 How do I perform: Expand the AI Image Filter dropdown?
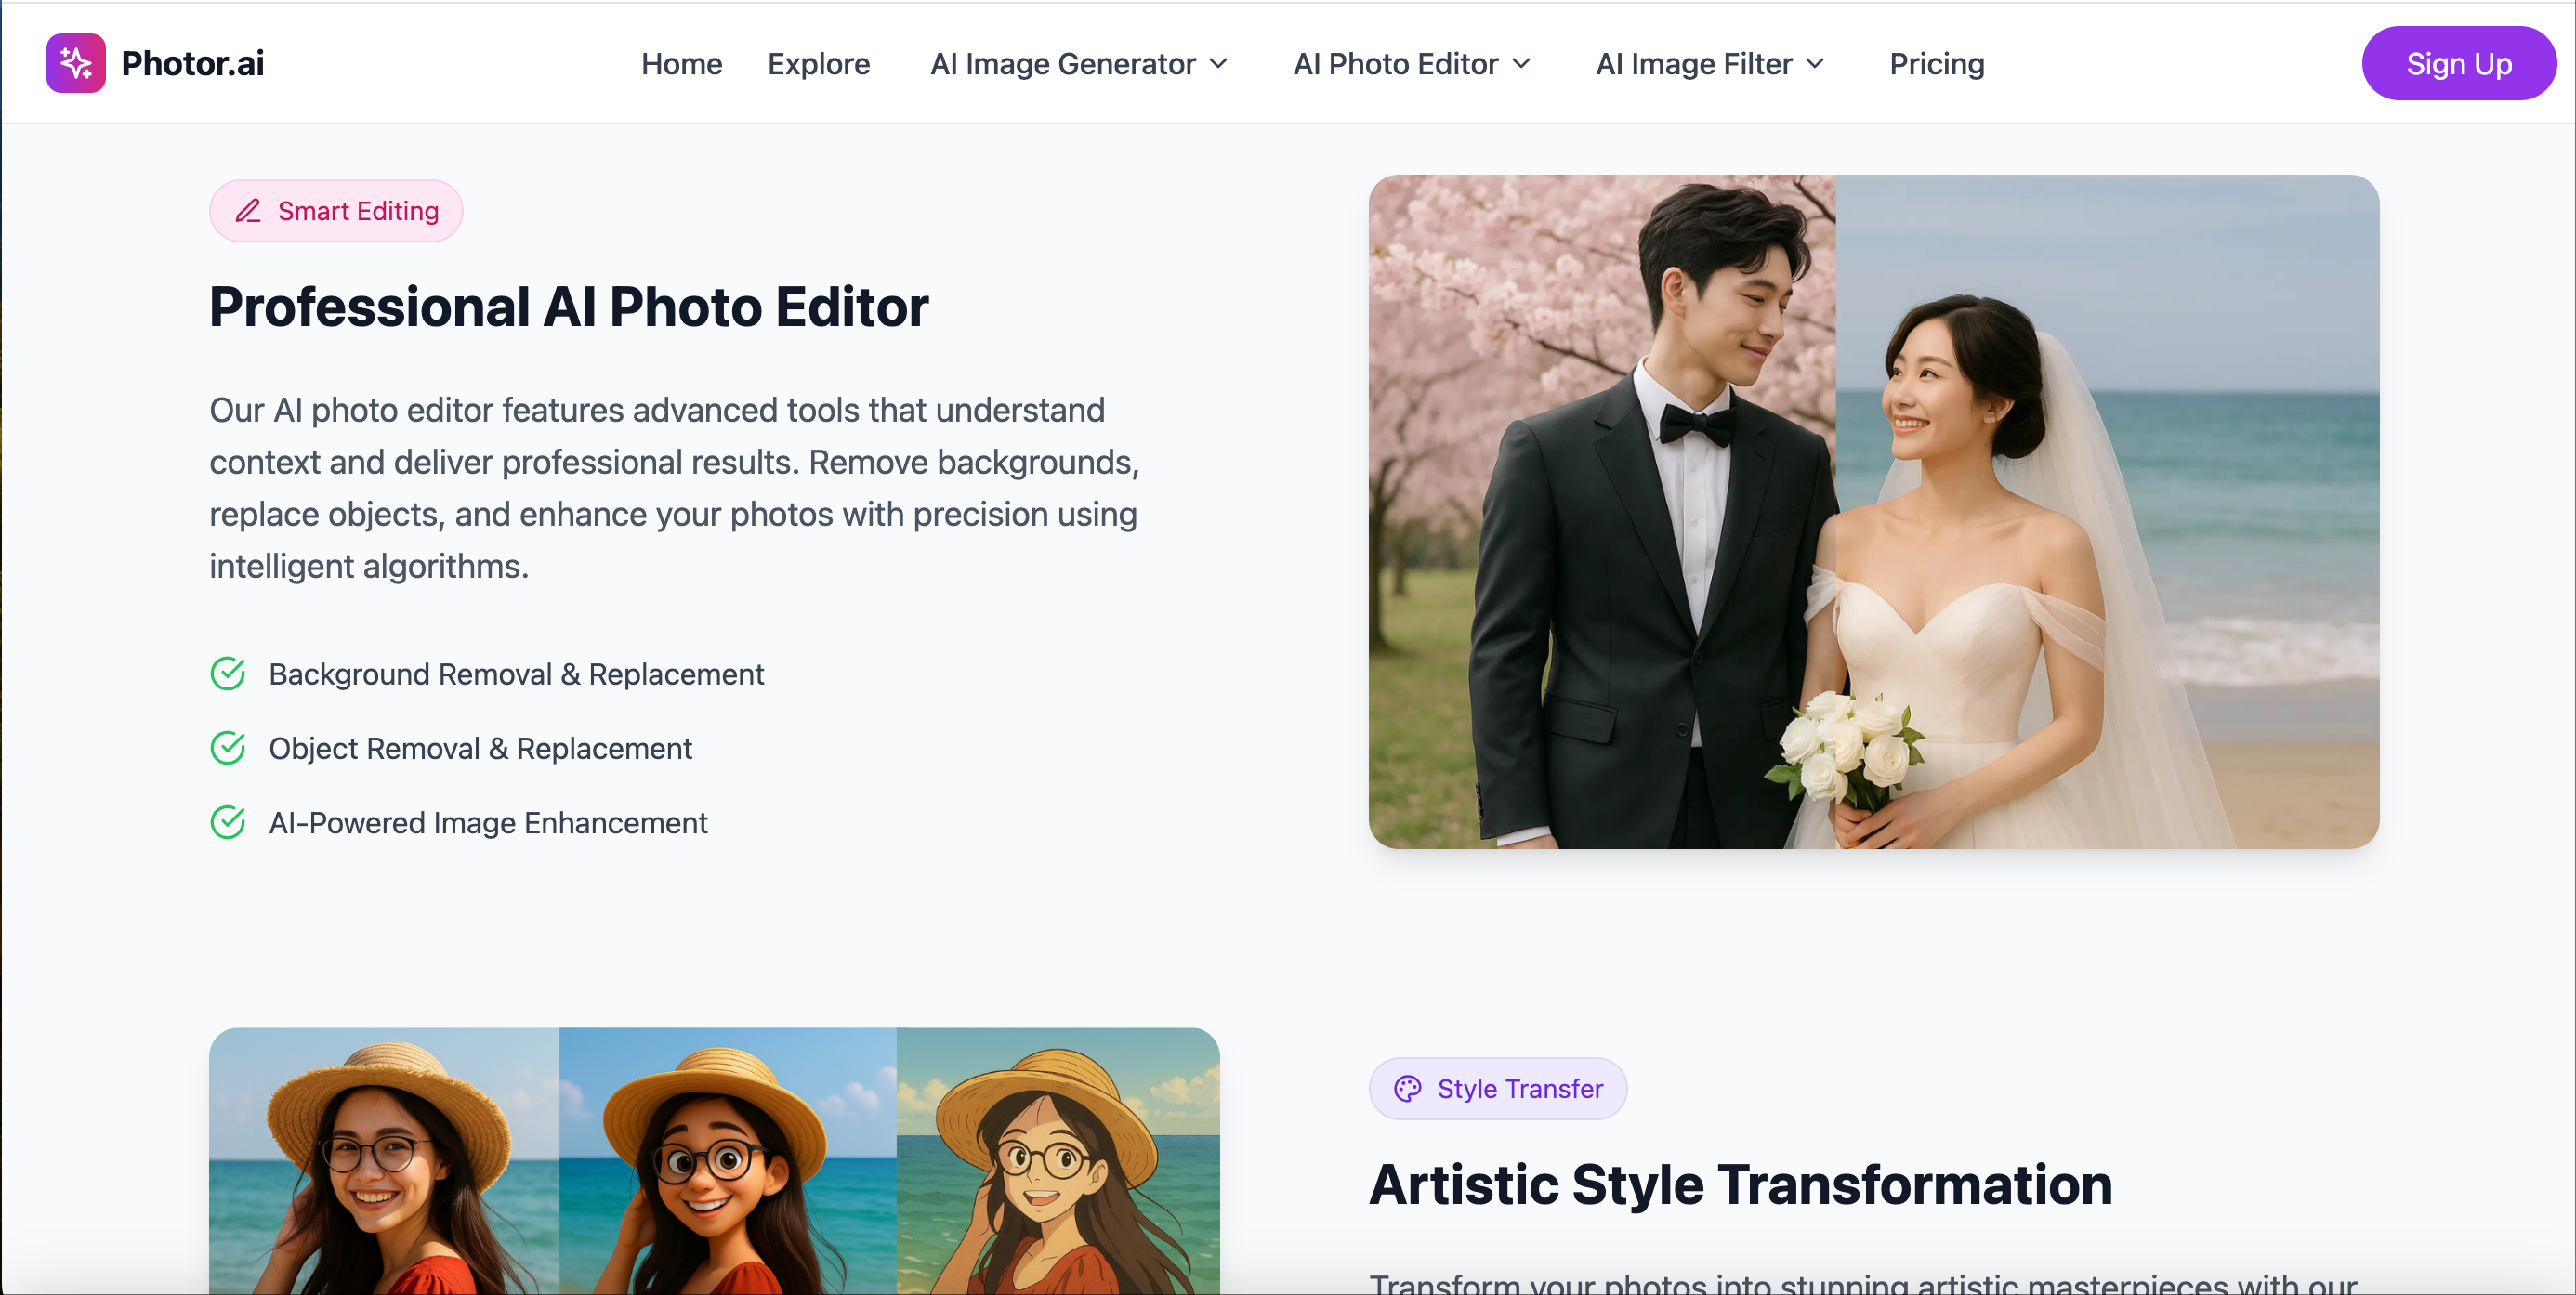click(x=1709, y=63)
